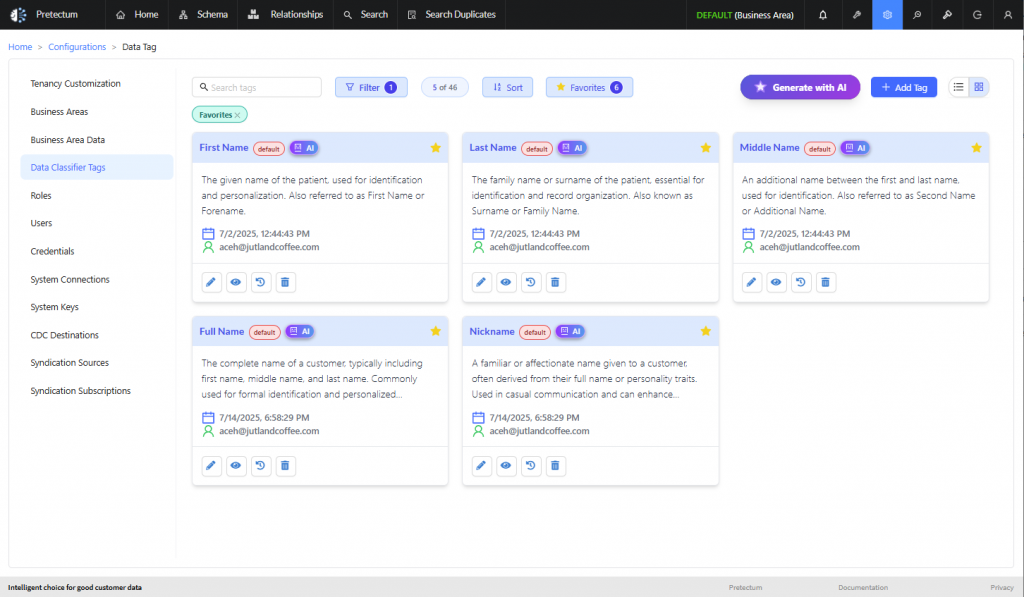Open the Filter options
Screen dimensions: 1024x597
tap(371, 88)
